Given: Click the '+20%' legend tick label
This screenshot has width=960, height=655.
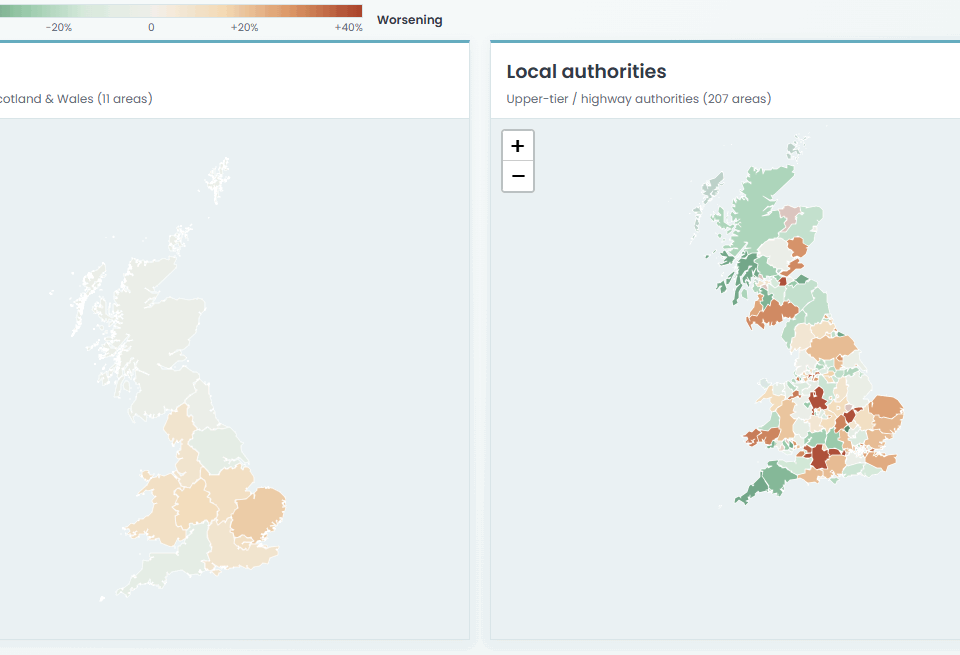Looking at the screenshot, I should (244, 28).
